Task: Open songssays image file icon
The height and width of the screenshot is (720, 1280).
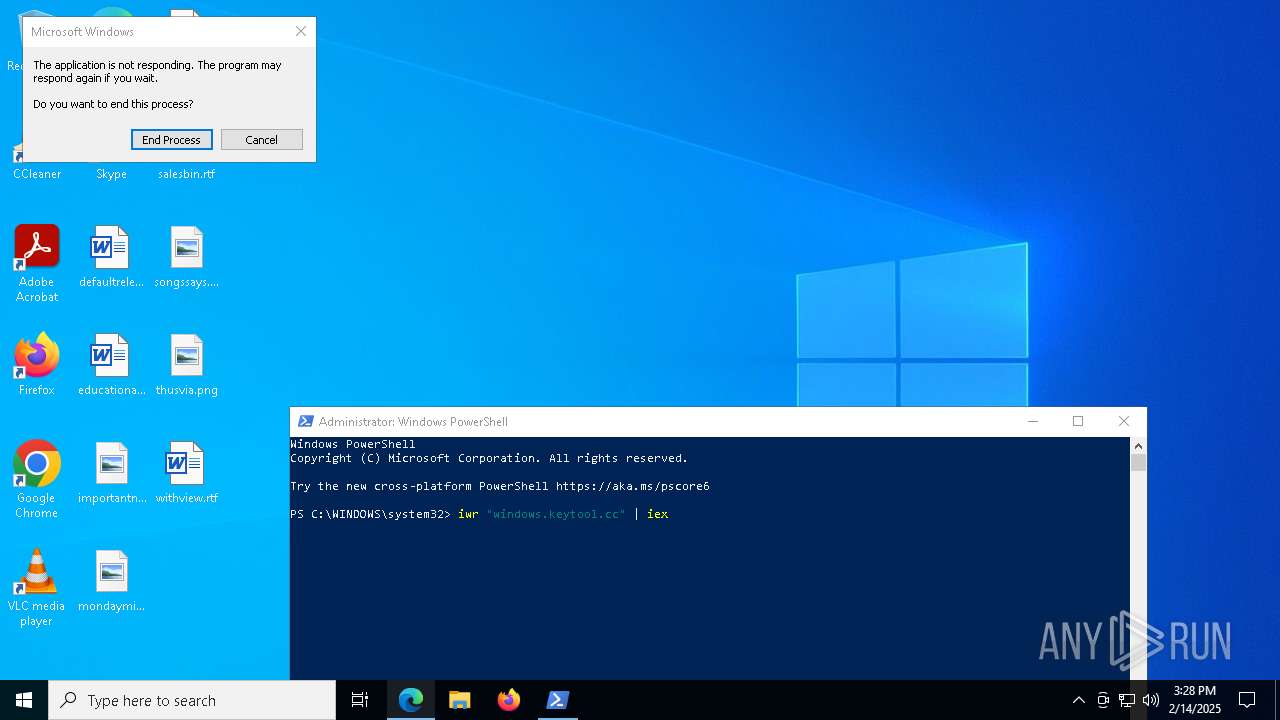Action: pyautogui.click(x=186, y=257)
